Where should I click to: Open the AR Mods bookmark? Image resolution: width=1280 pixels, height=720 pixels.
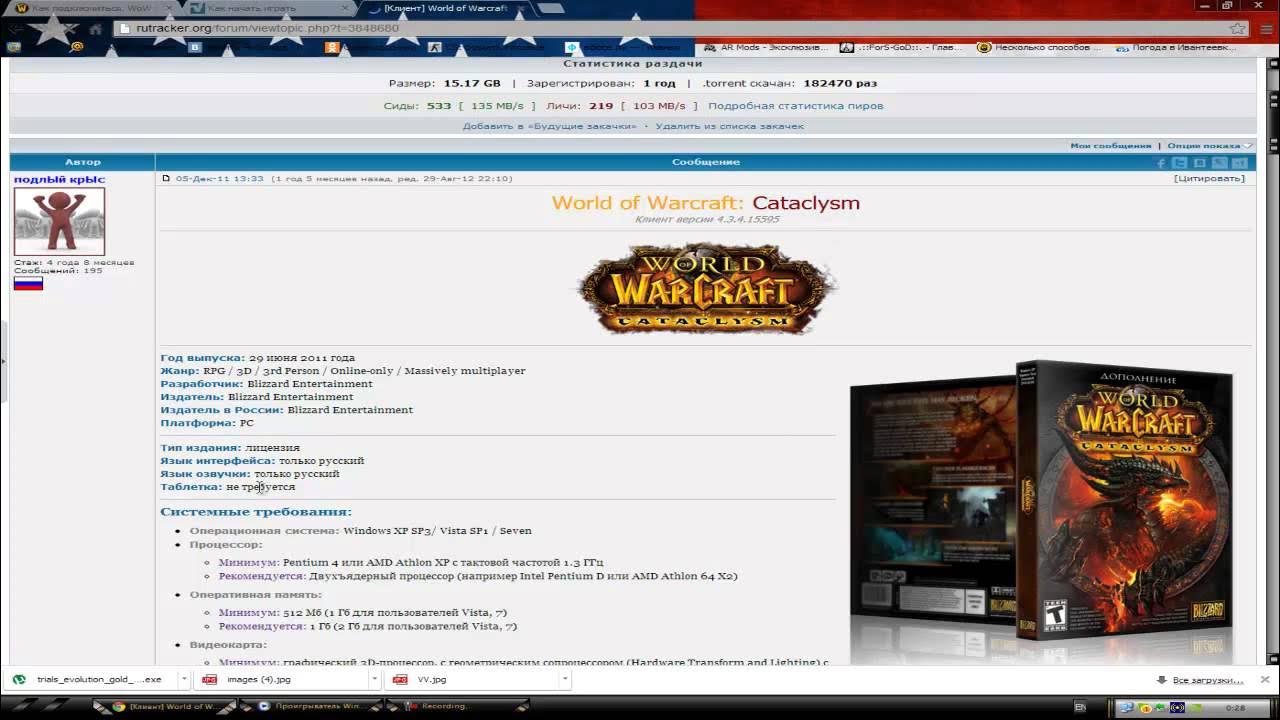tap(767, 47)
